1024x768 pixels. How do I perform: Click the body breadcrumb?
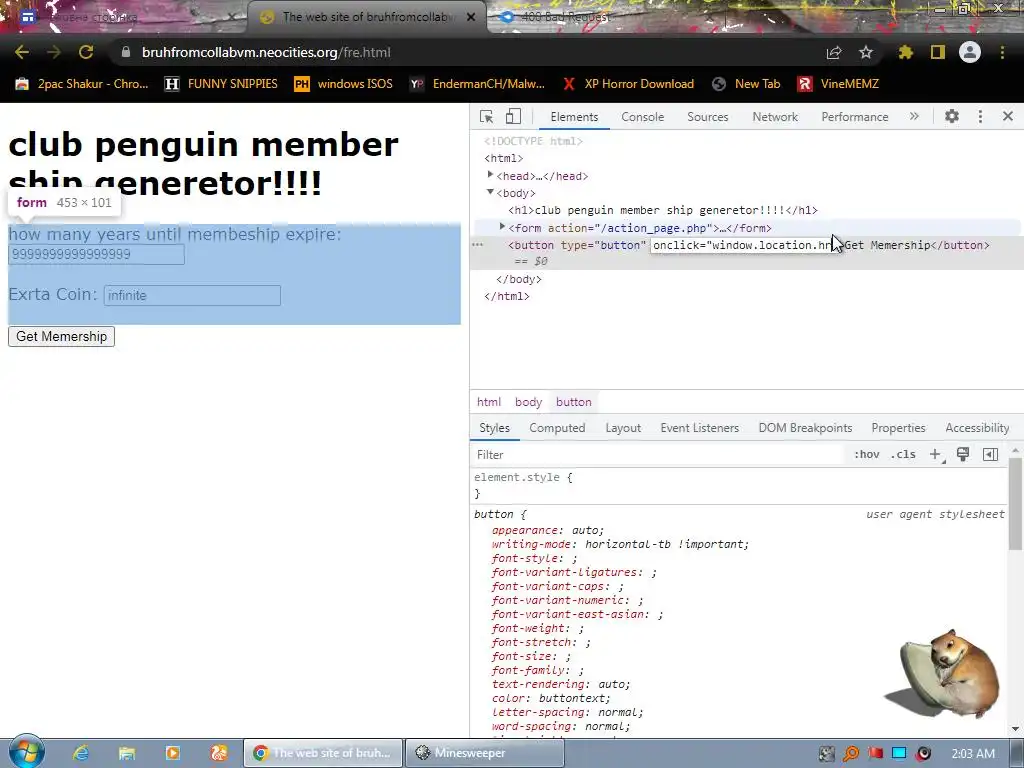tap(528, 402)
